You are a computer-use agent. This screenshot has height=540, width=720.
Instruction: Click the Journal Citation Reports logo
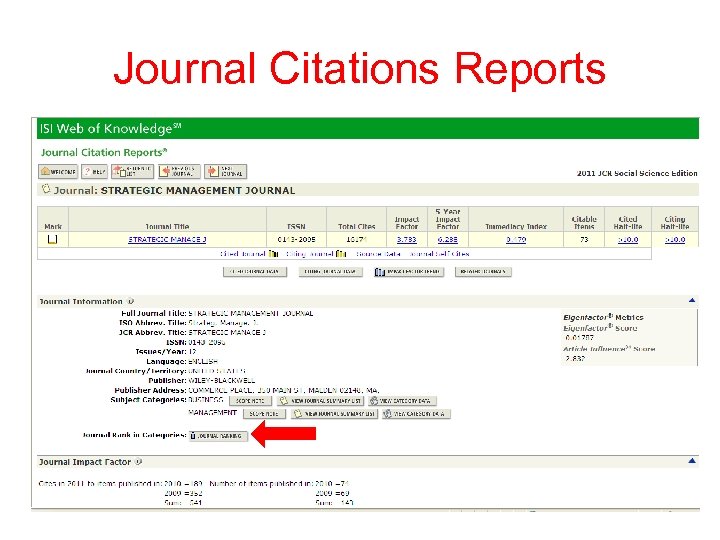(x=104, y=152)
